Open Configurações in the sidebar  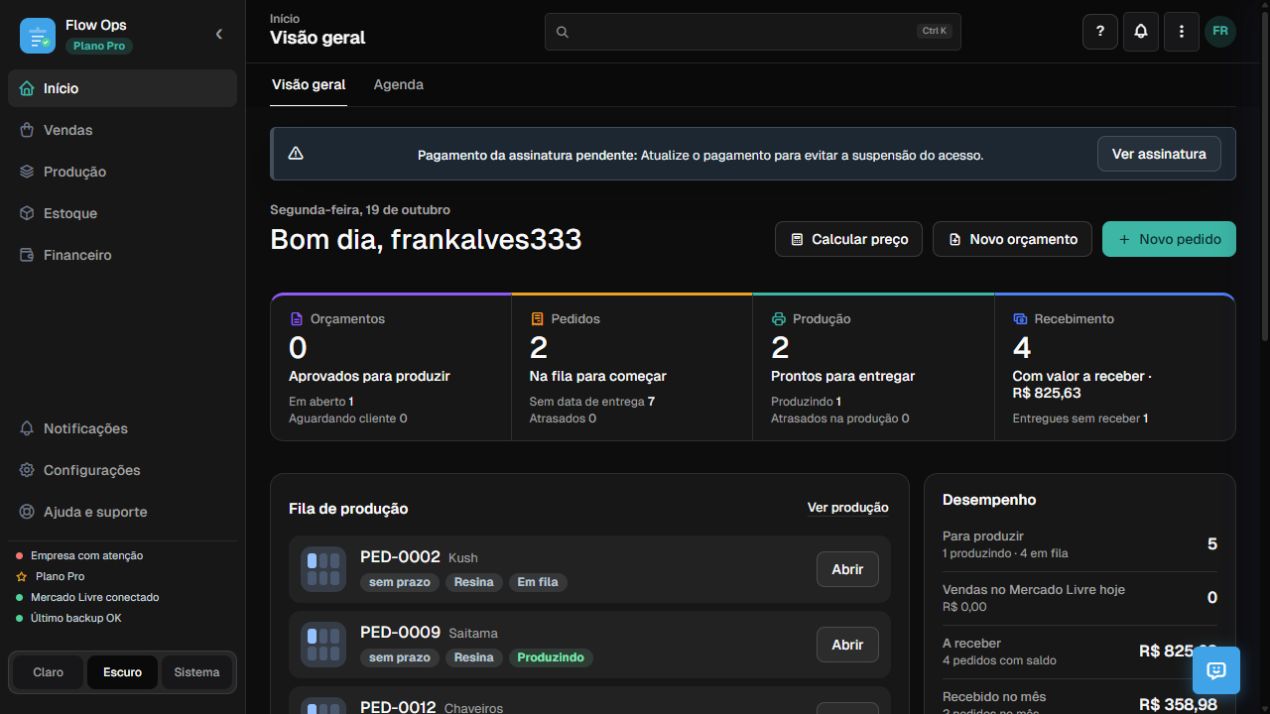coord(123,470)
